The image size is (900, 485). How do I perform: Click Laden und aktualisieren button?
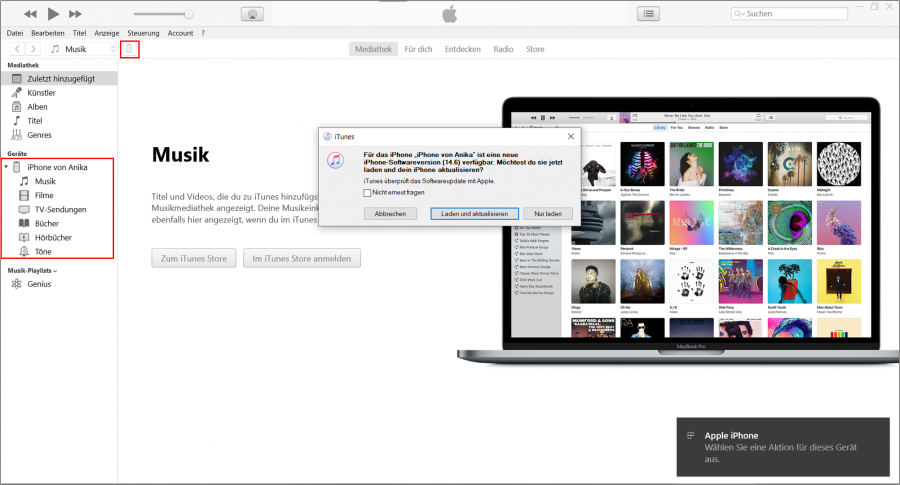pyautogui.click(x=475, y=214)
